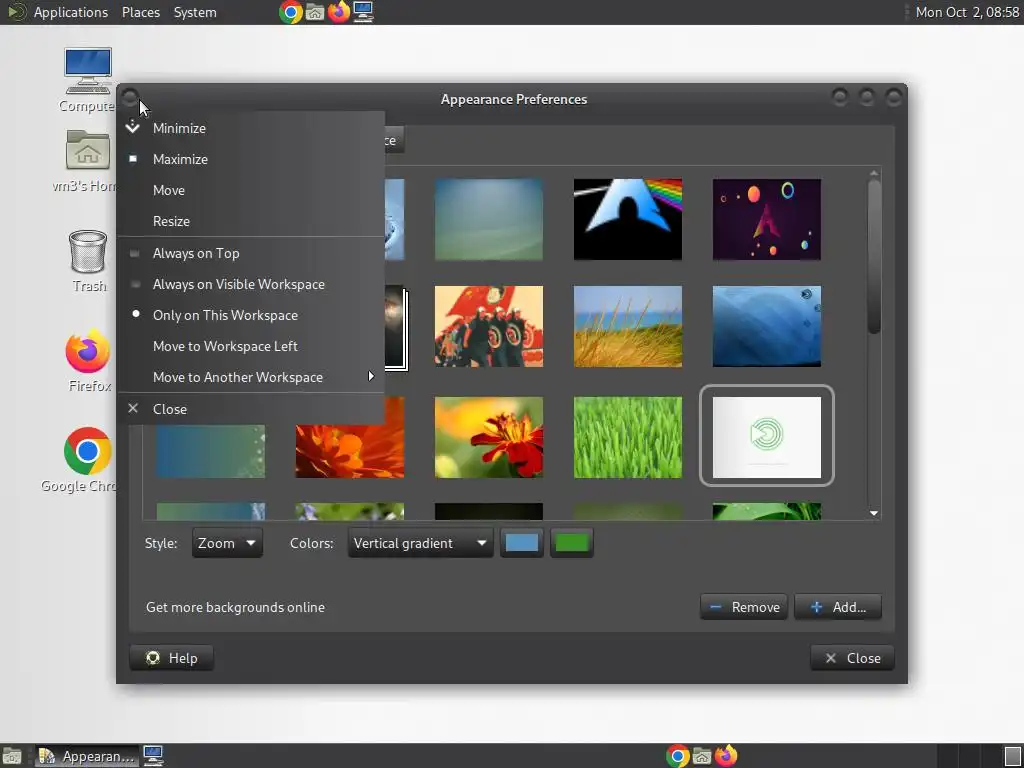Screen dimensions: 1024x768
Task: Open the Colors Vertical gradient dropdown
Action: coord(420,543)
